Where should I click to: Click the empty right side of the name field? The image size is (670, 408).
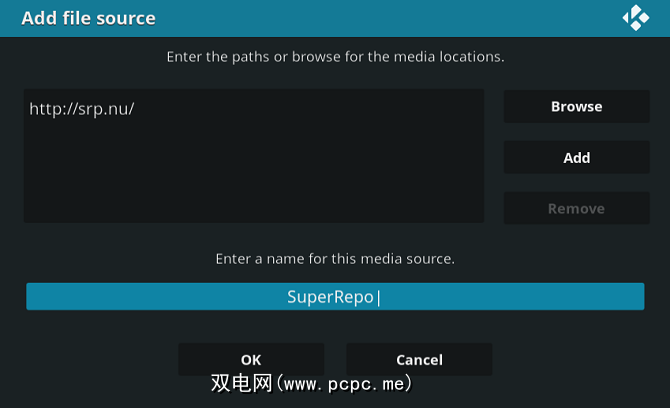pos(540,297)
